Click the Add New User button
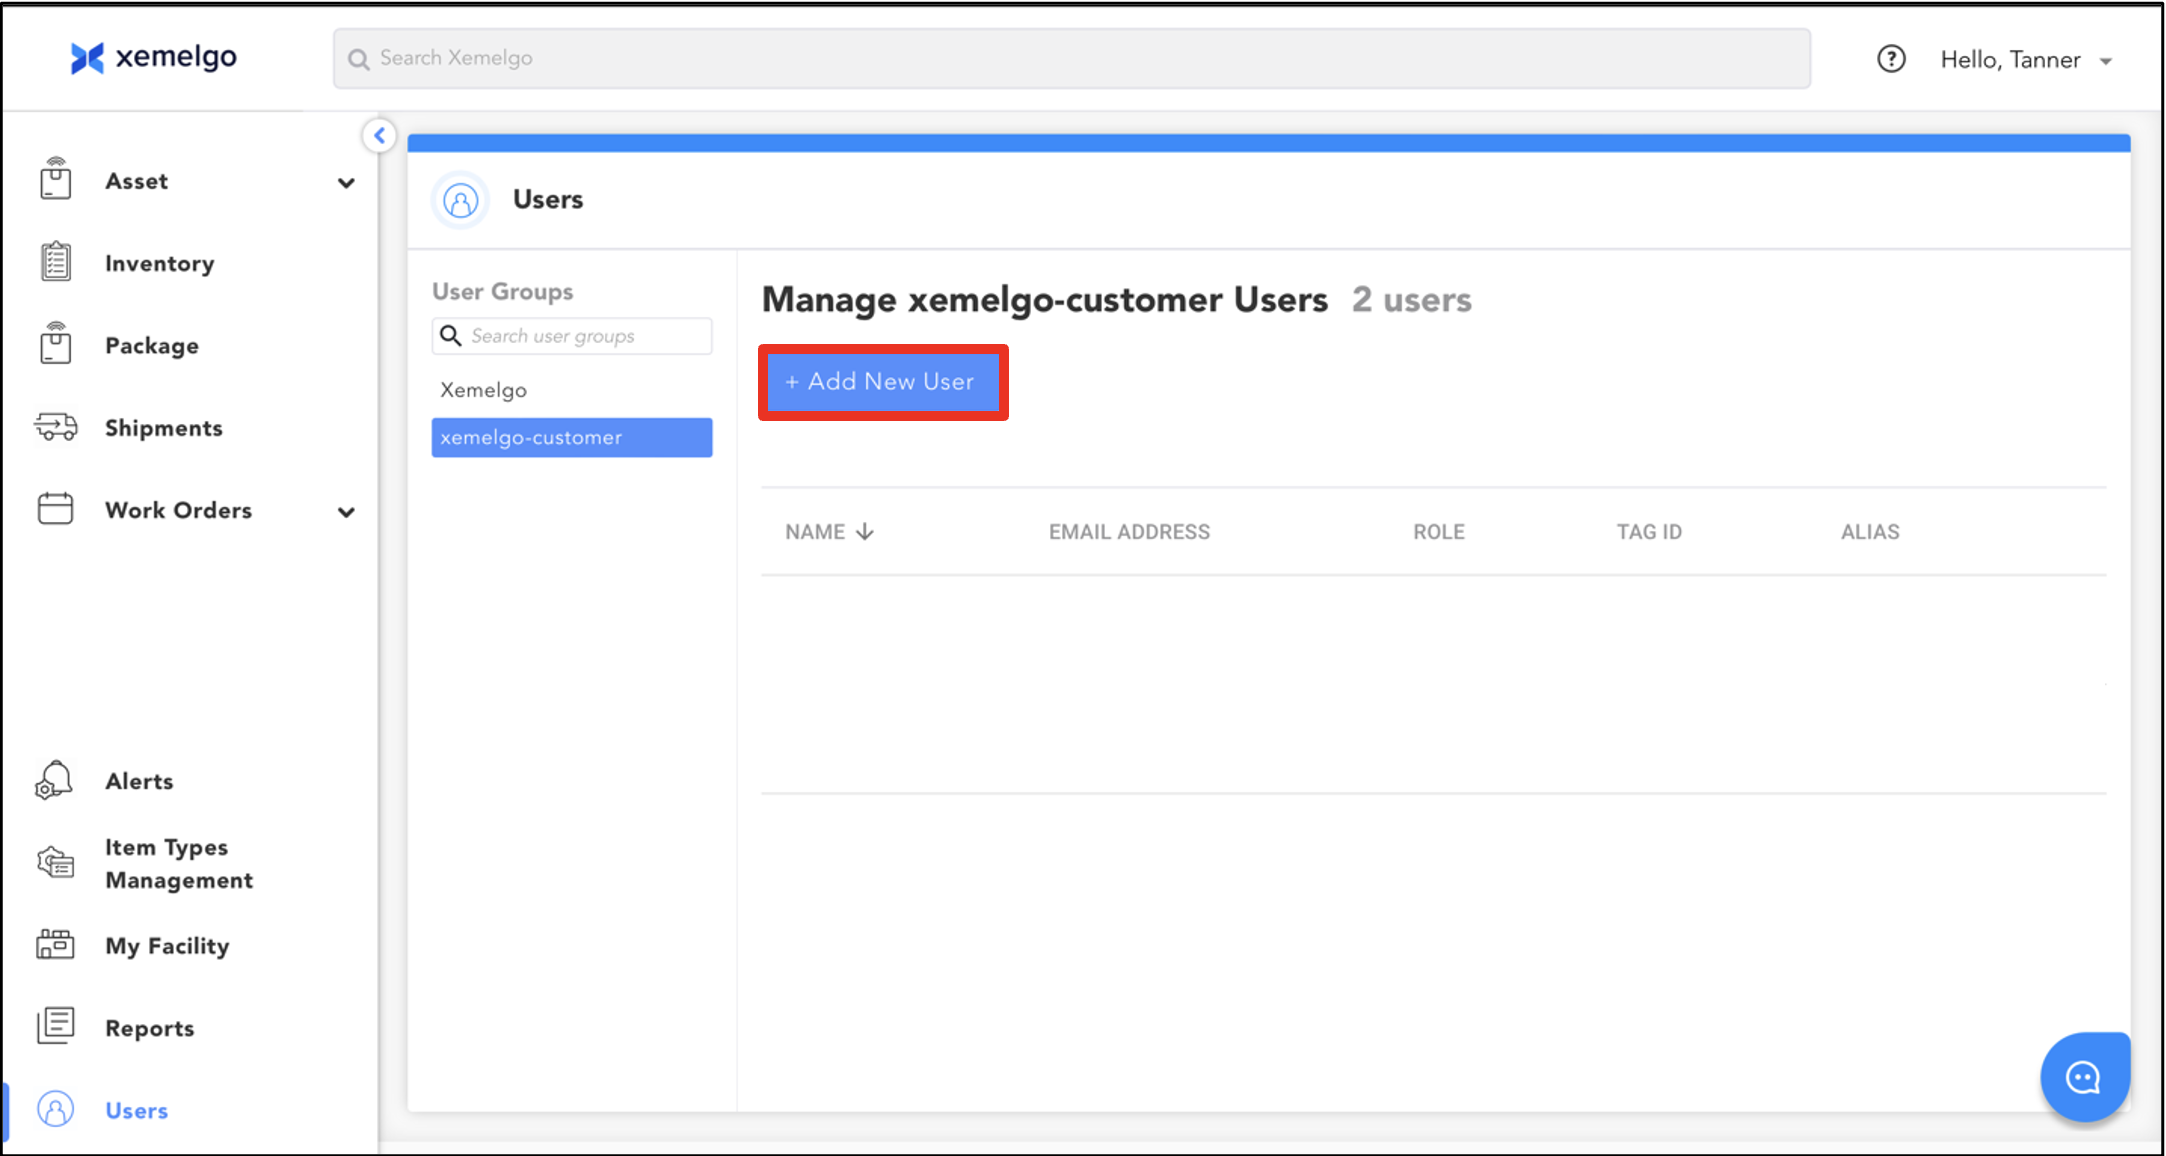The height and width of the screenshot is (1156, 2166). 882,382
